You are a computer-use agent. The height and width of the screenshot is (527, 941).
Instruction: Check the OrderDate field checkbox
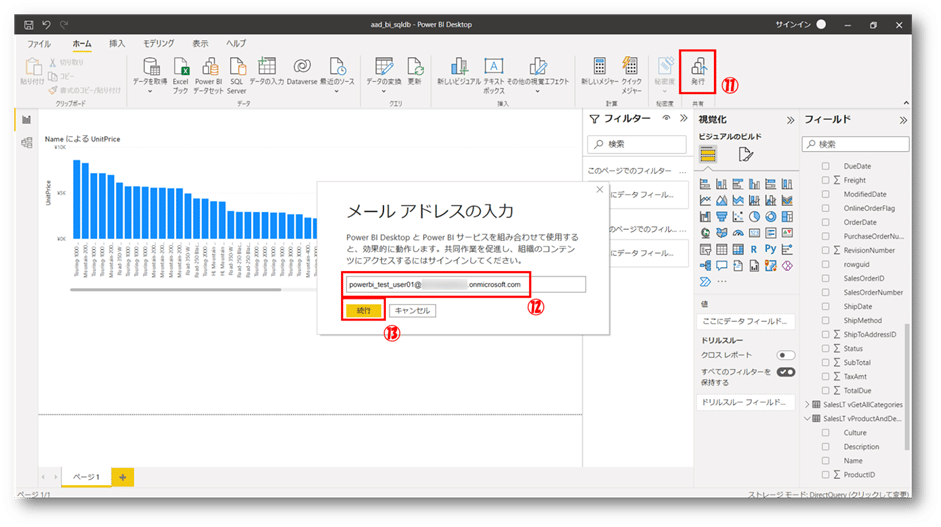826,222
